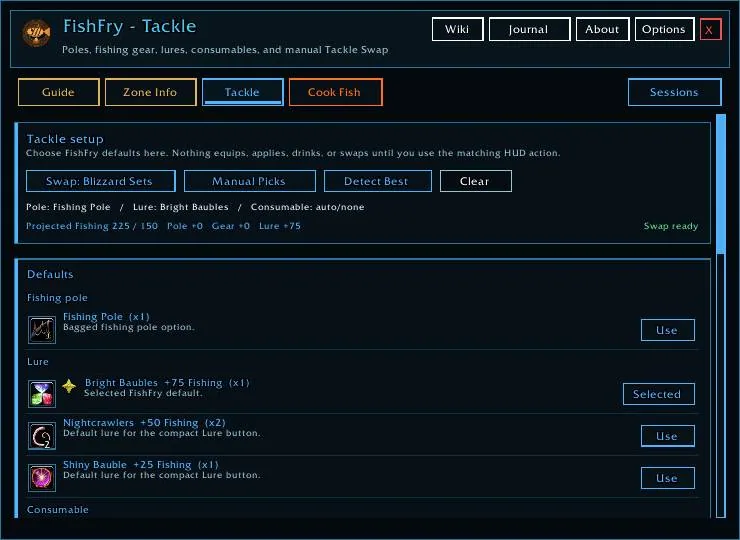The image size is (740, 540).
Task: Click Selected button for Bright Baubles
Action: (x=658, y=394)
